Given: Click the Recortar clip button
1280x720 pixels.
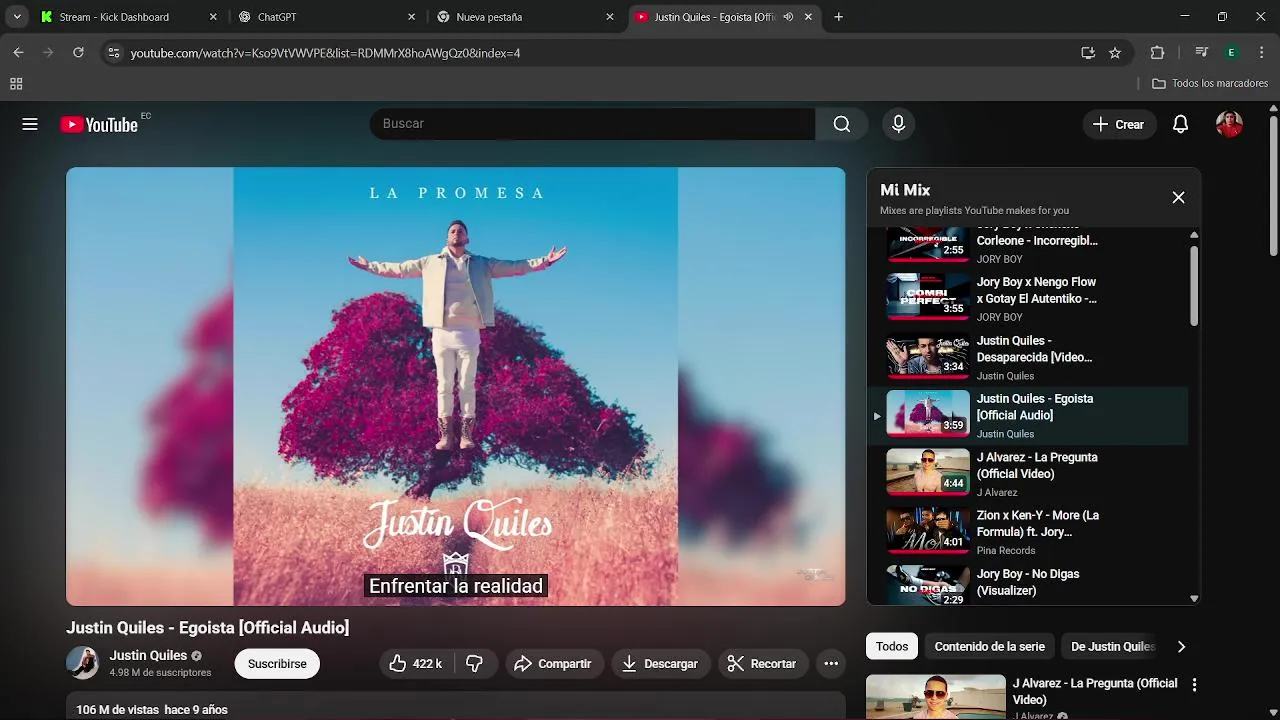Looking at the screenshot, I should (761, 664).
